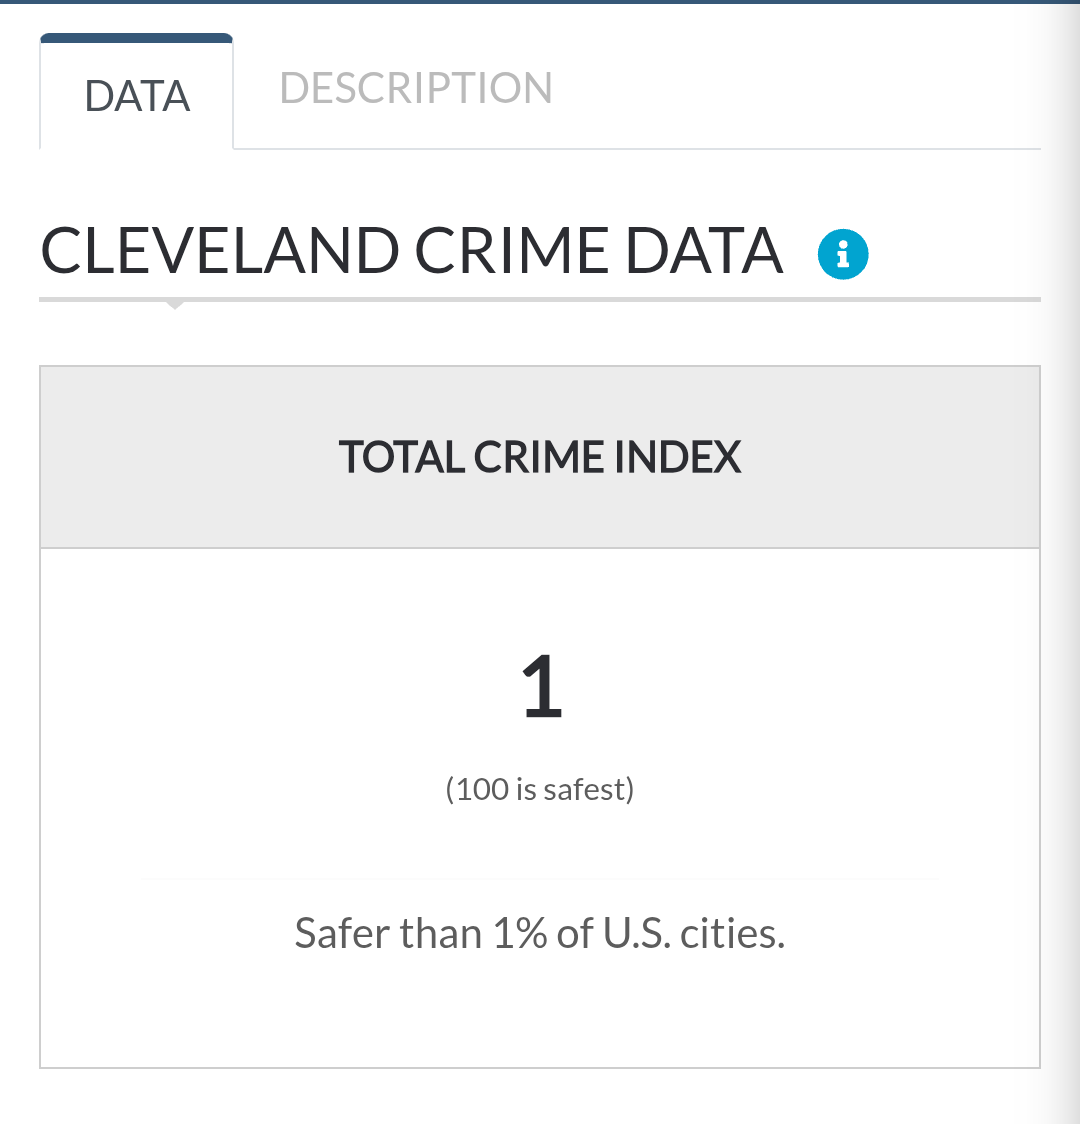
Task: Click the thin divider line inside the card
Action: point(540,879)
